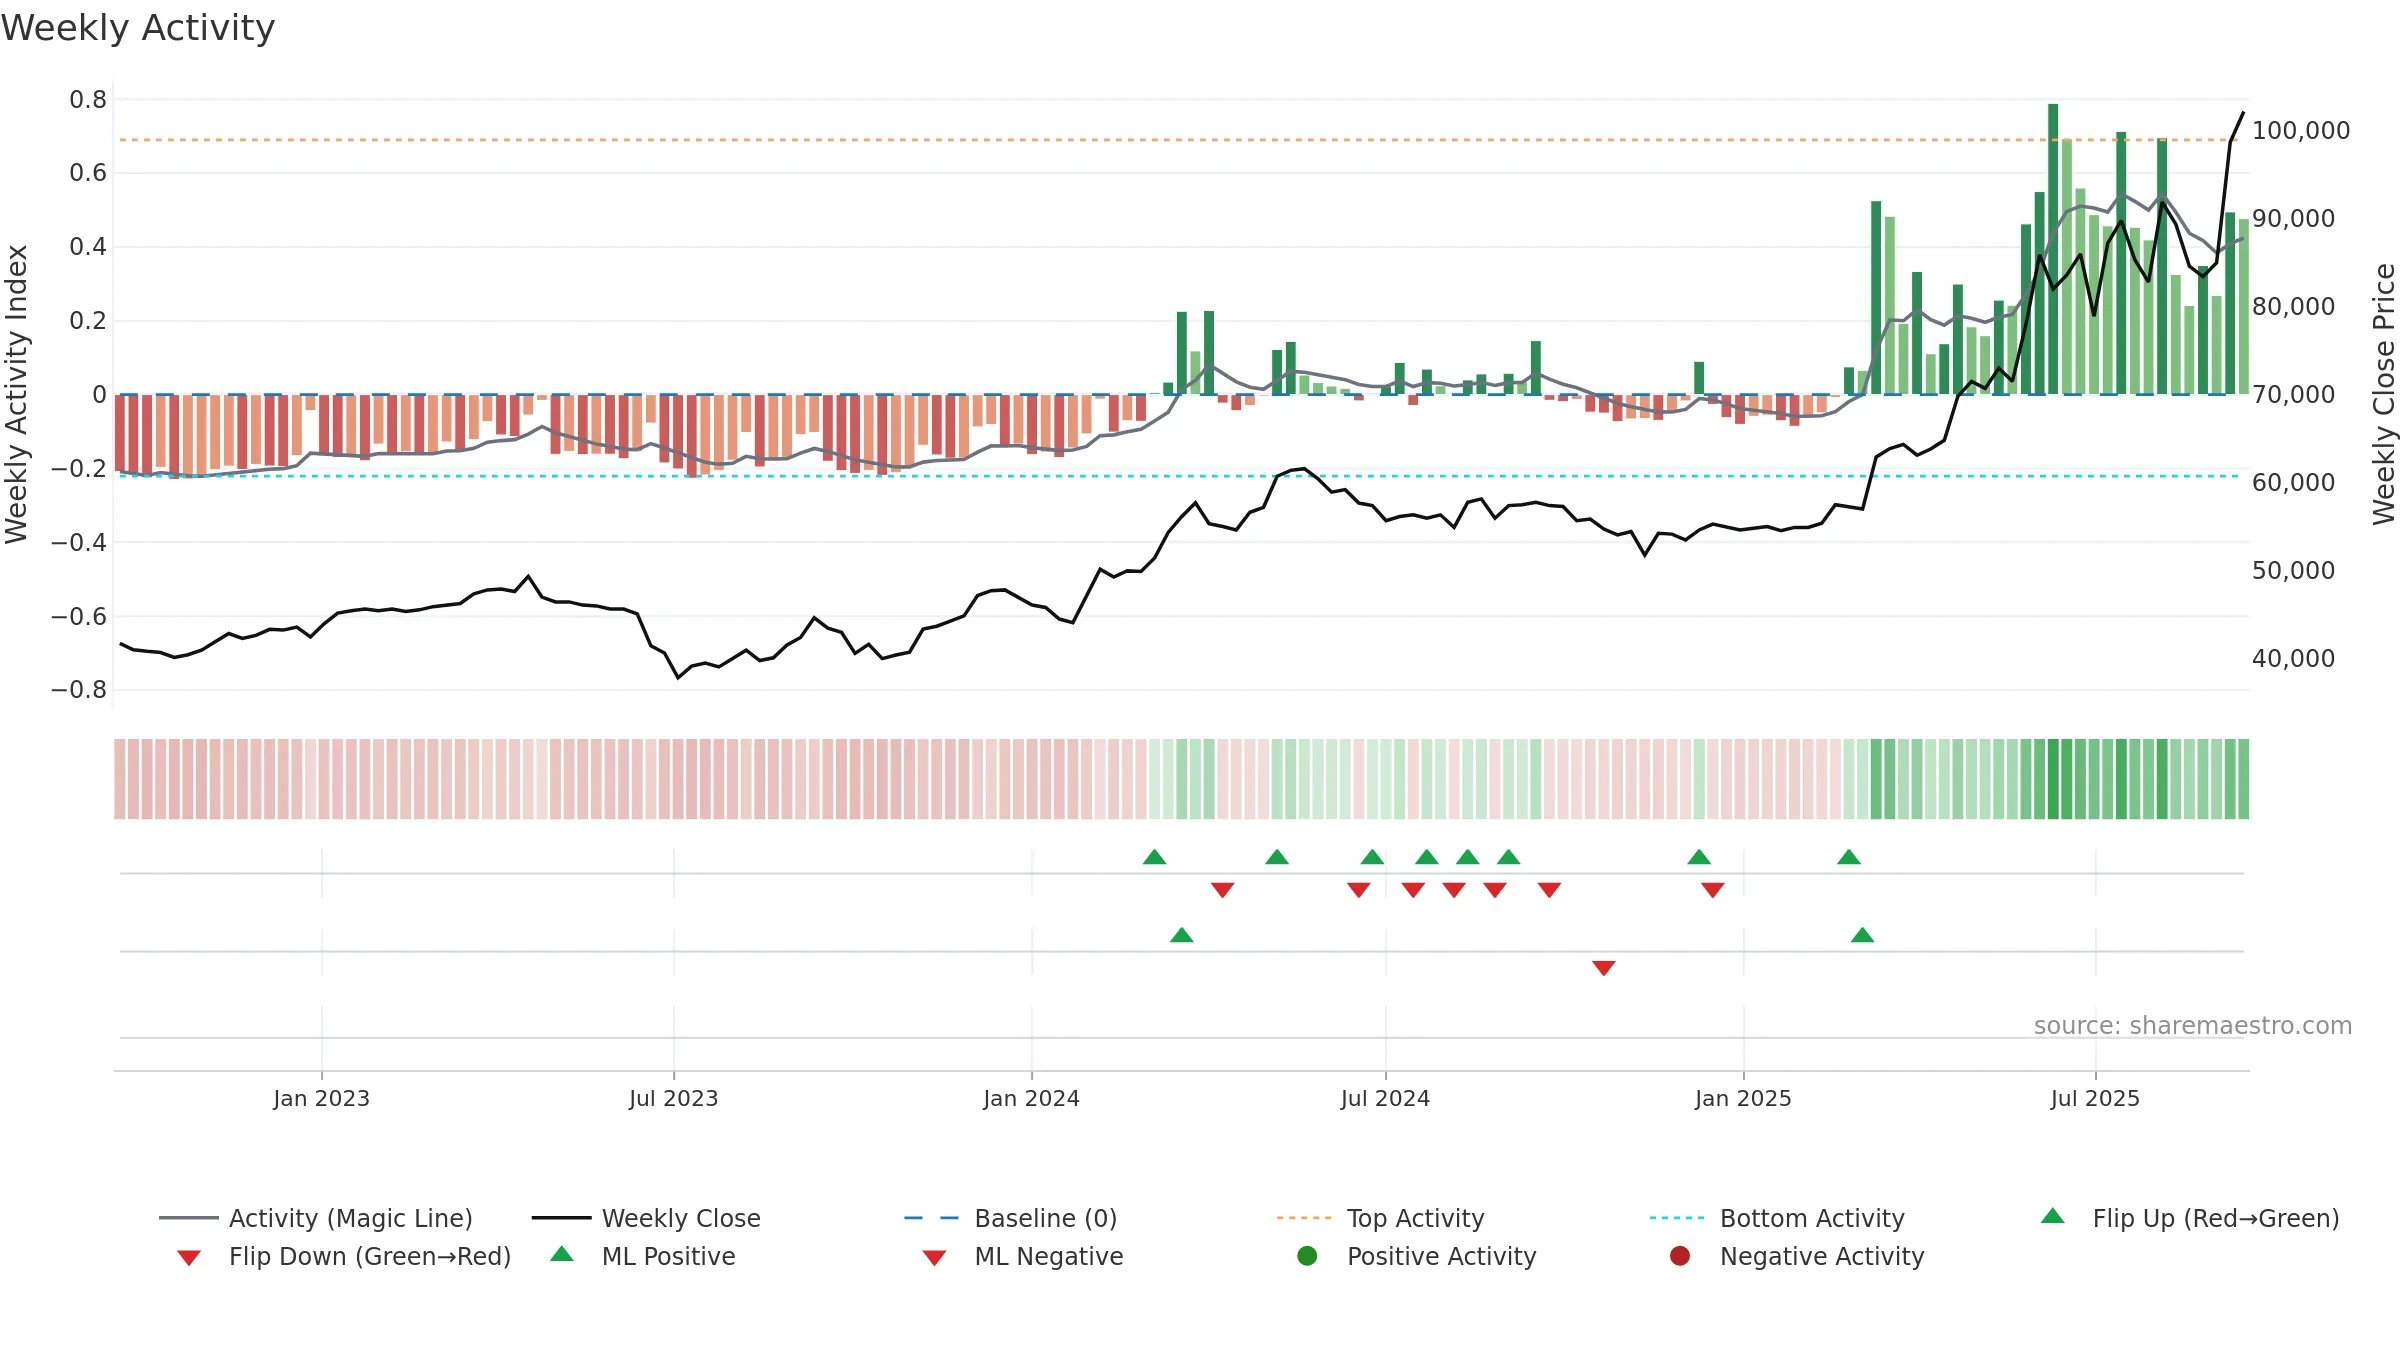Toggle the Negative Activity legend entry
This screenshot has width=2400, height=1350.
click(1796, 1256)
